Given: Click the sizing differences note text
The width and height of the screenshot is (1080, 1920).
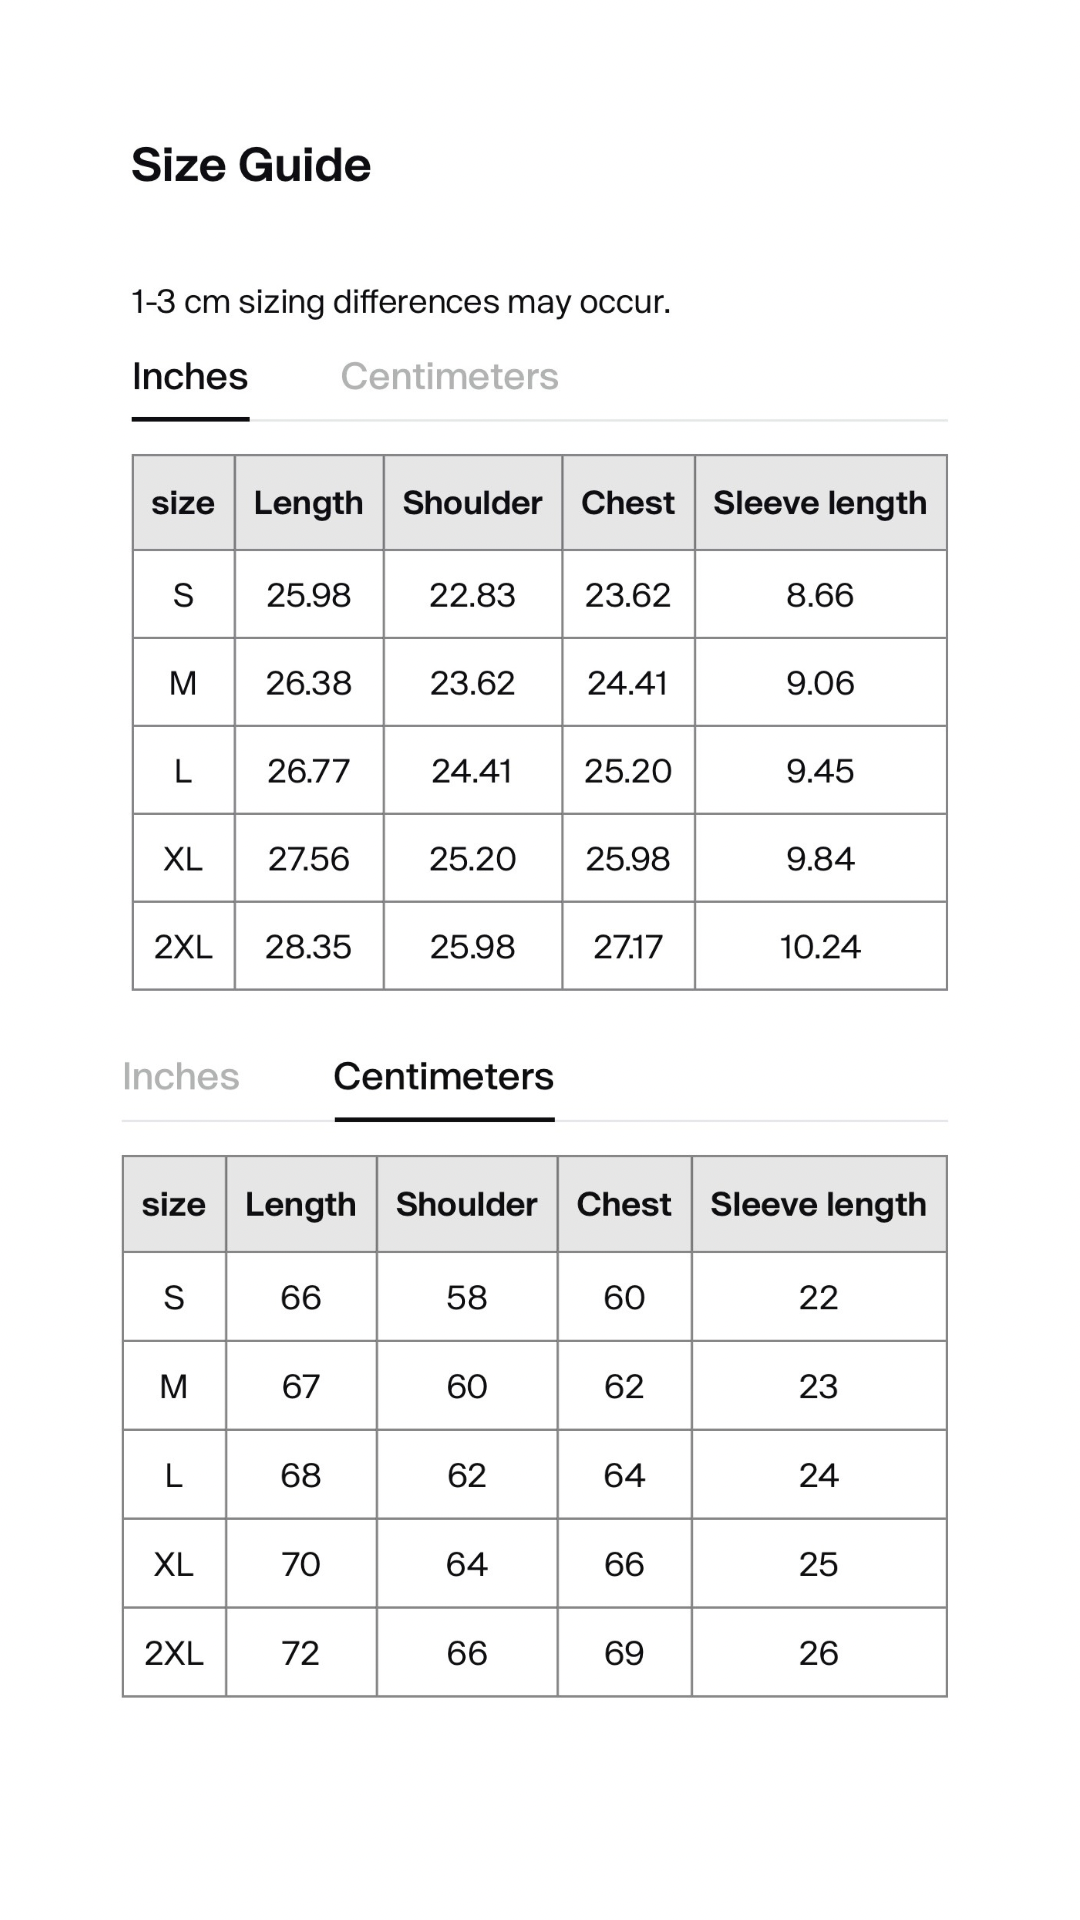Looking at the screenshot, I should (x=401, y=301).
